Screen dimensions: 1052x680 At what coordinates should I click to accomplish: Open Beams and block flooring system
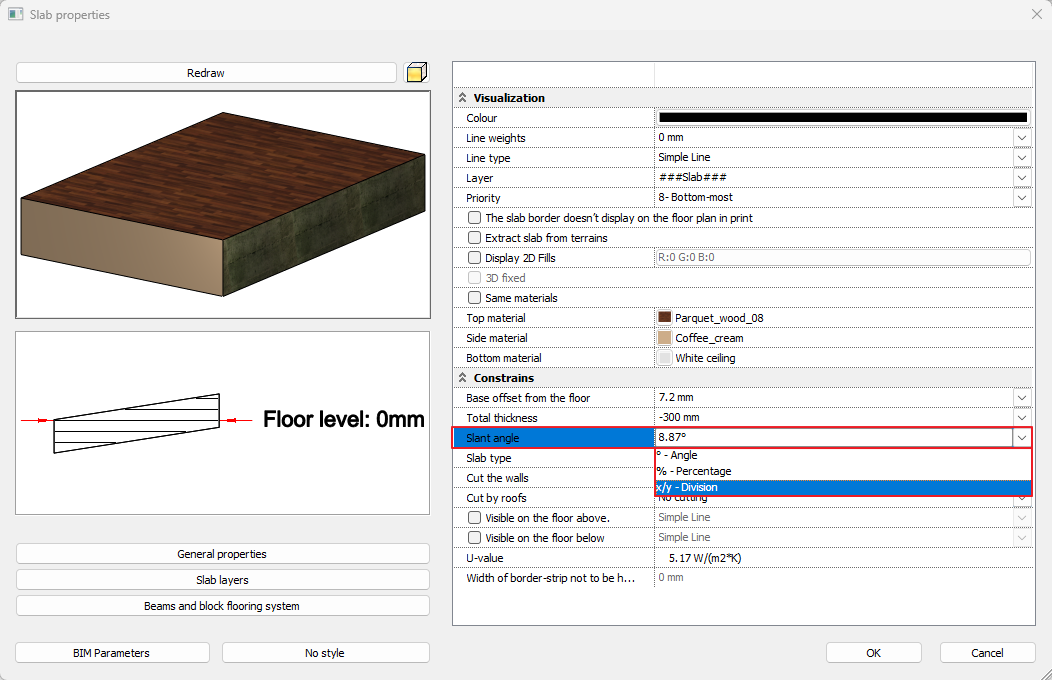click(222, 606)
